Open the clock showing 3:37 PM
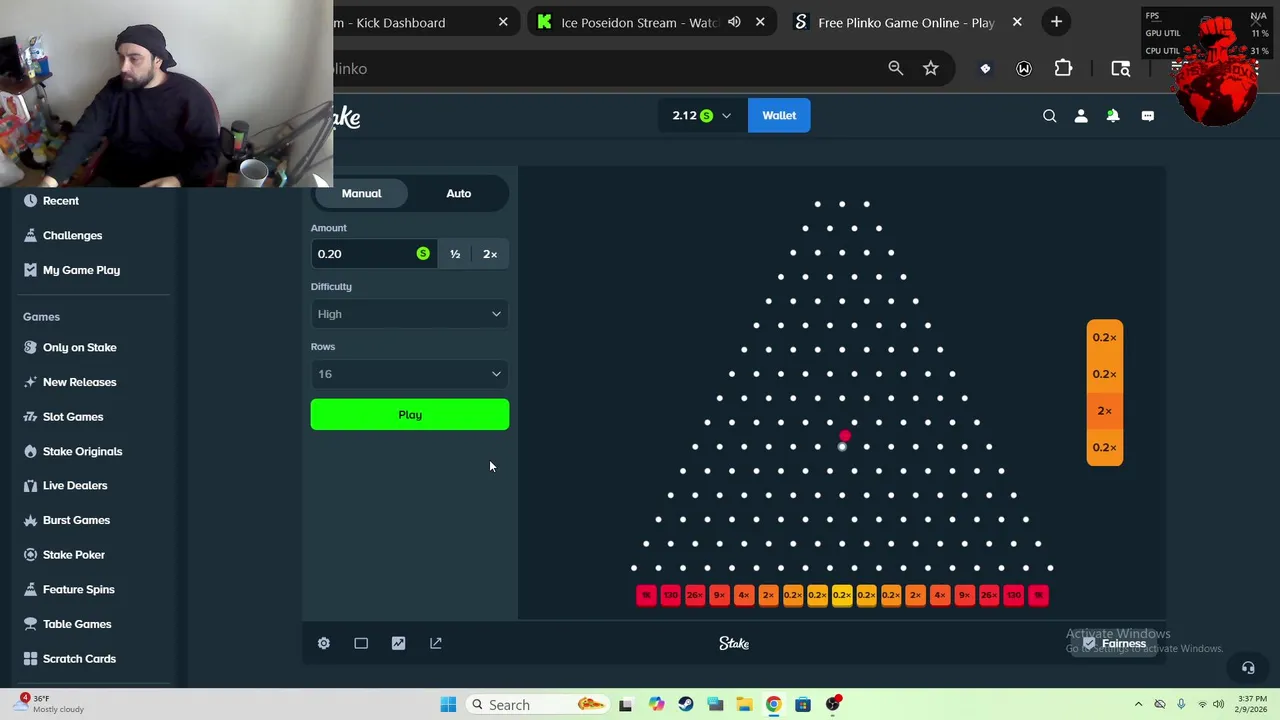 tap(1252, 704)
